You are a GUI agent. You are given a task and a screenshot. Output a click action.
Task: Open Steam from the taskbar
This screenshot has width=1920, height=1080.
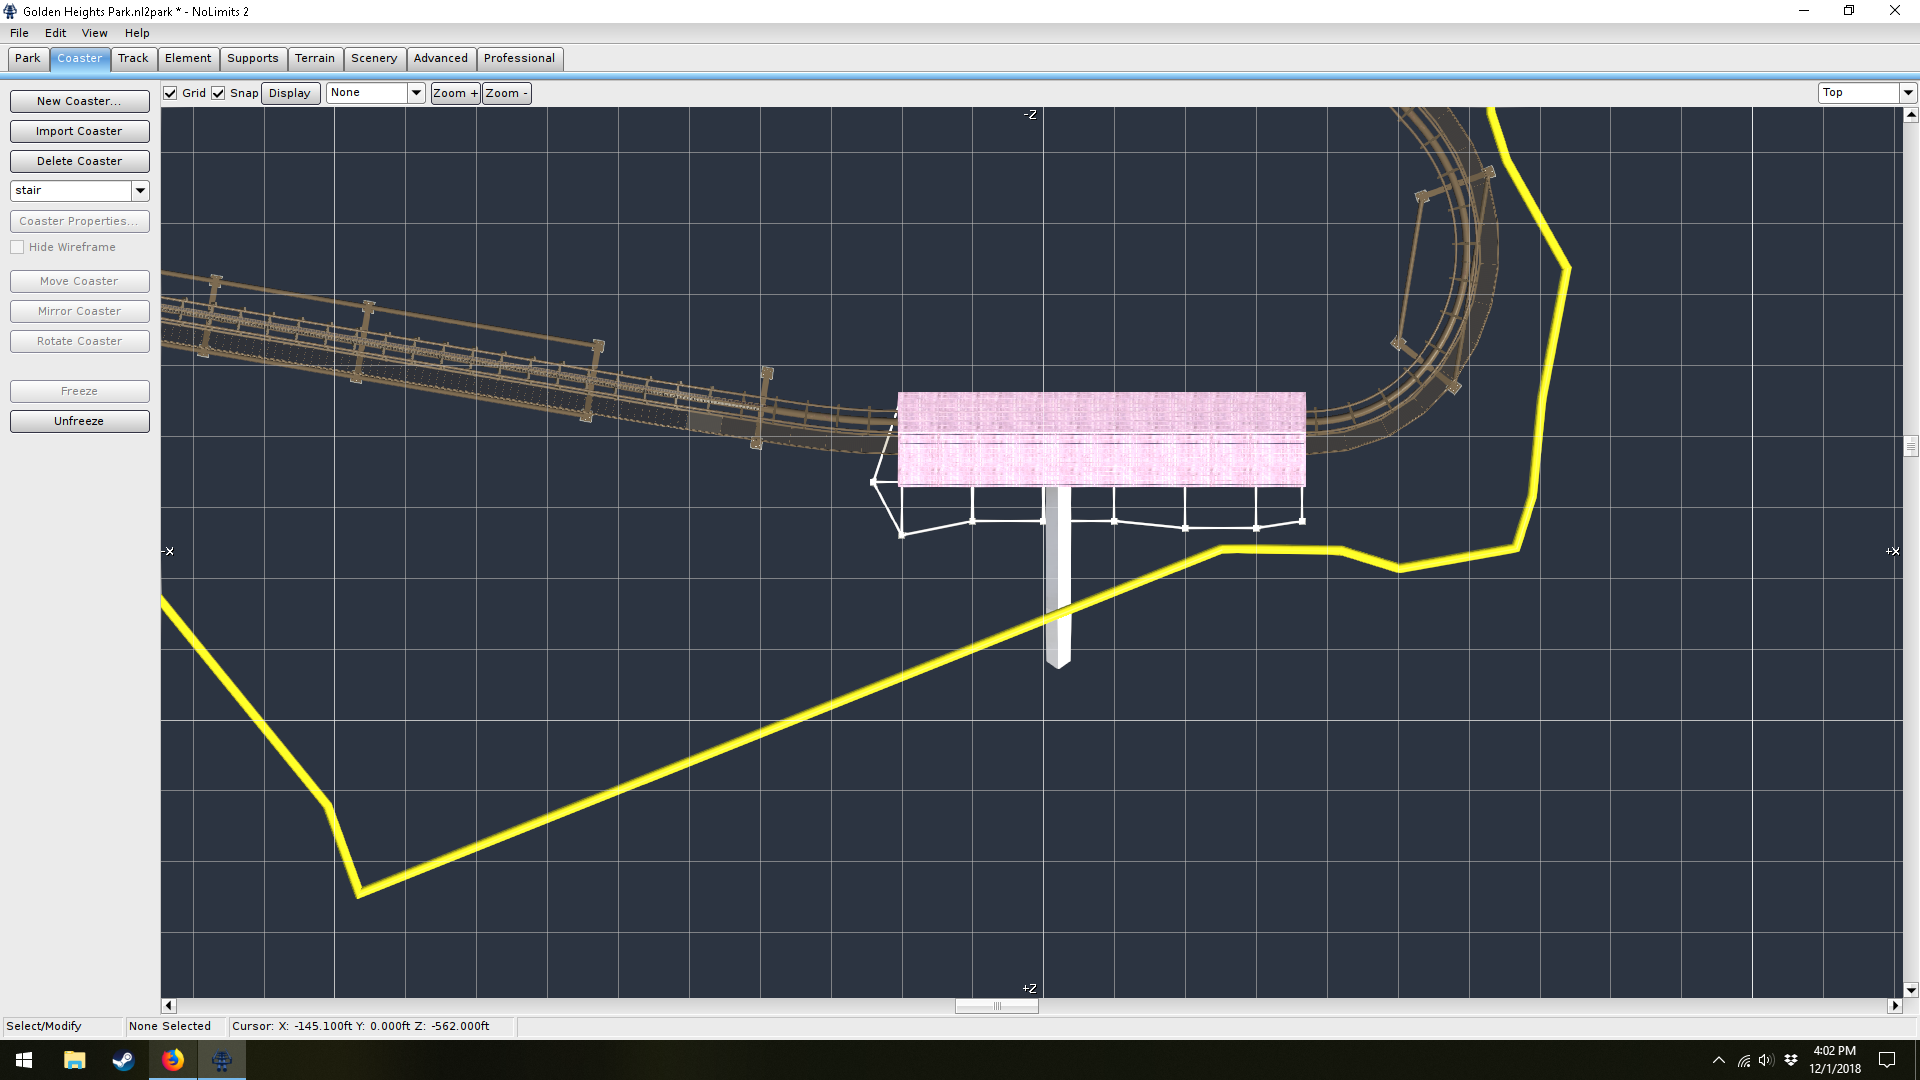coord(123,1060)
